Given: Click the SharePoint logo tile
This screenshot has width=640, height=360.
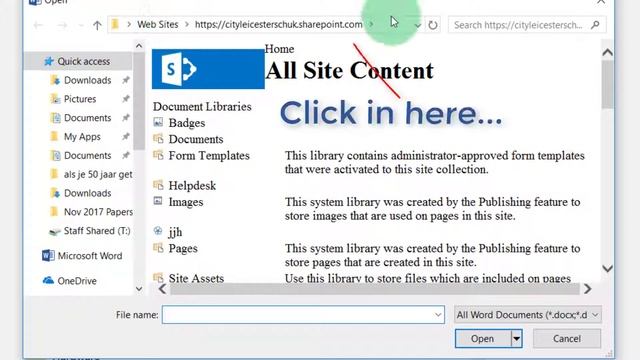Looking at the screenshot, I should pyautogui.click(x=208, y=69).
